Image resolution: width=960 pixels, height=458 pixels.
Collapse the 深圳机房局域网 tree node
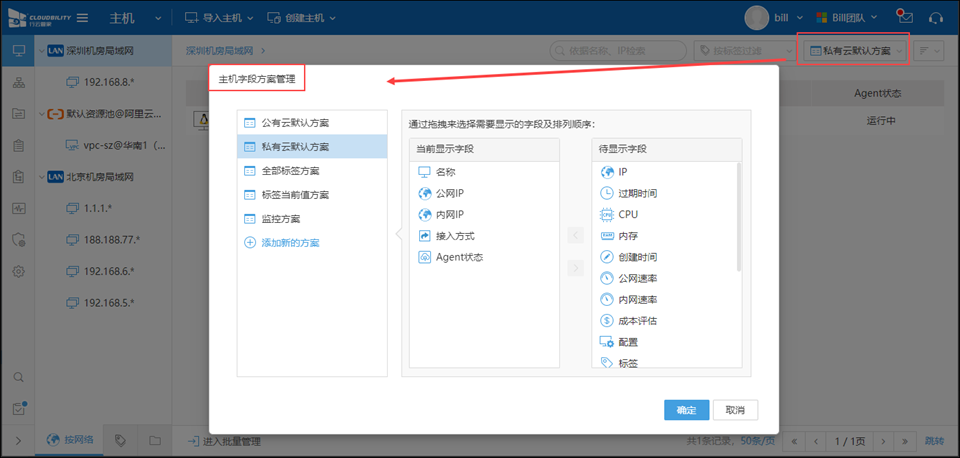(x=43, y=50)
